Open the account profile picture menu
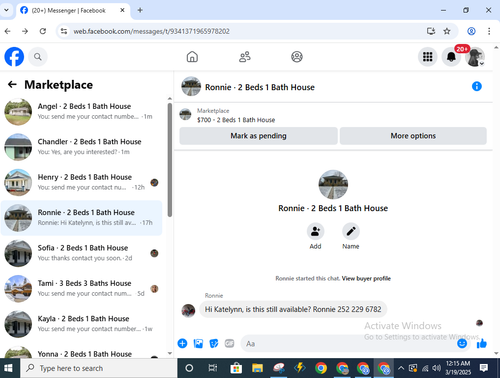Image resolution: width=500 pixels, height=378 pixels. (475, 57)
